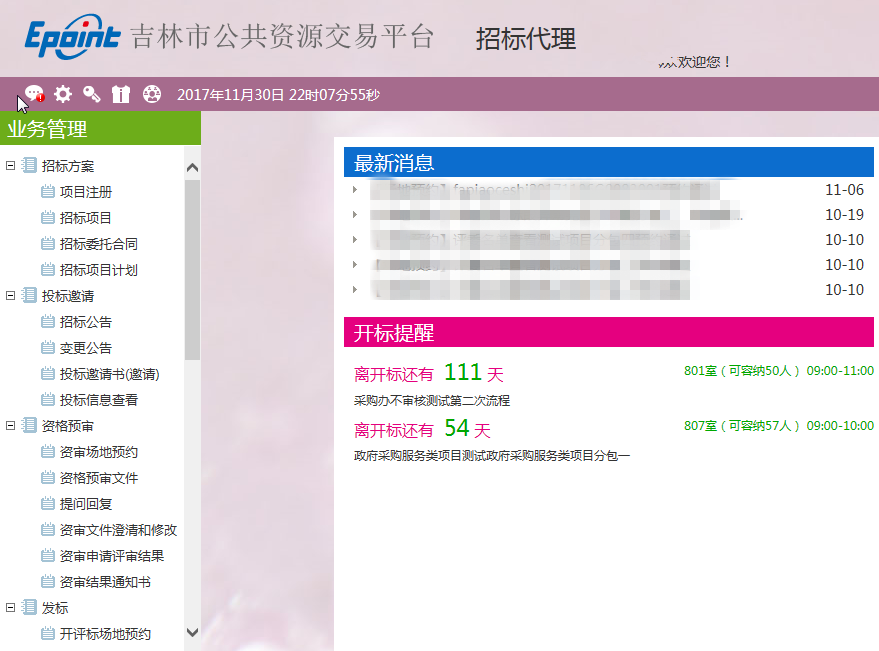Collapse the 投标邀请 tree node
The width and height of the screenshot is (879, 651).
(x=11, y=296)
